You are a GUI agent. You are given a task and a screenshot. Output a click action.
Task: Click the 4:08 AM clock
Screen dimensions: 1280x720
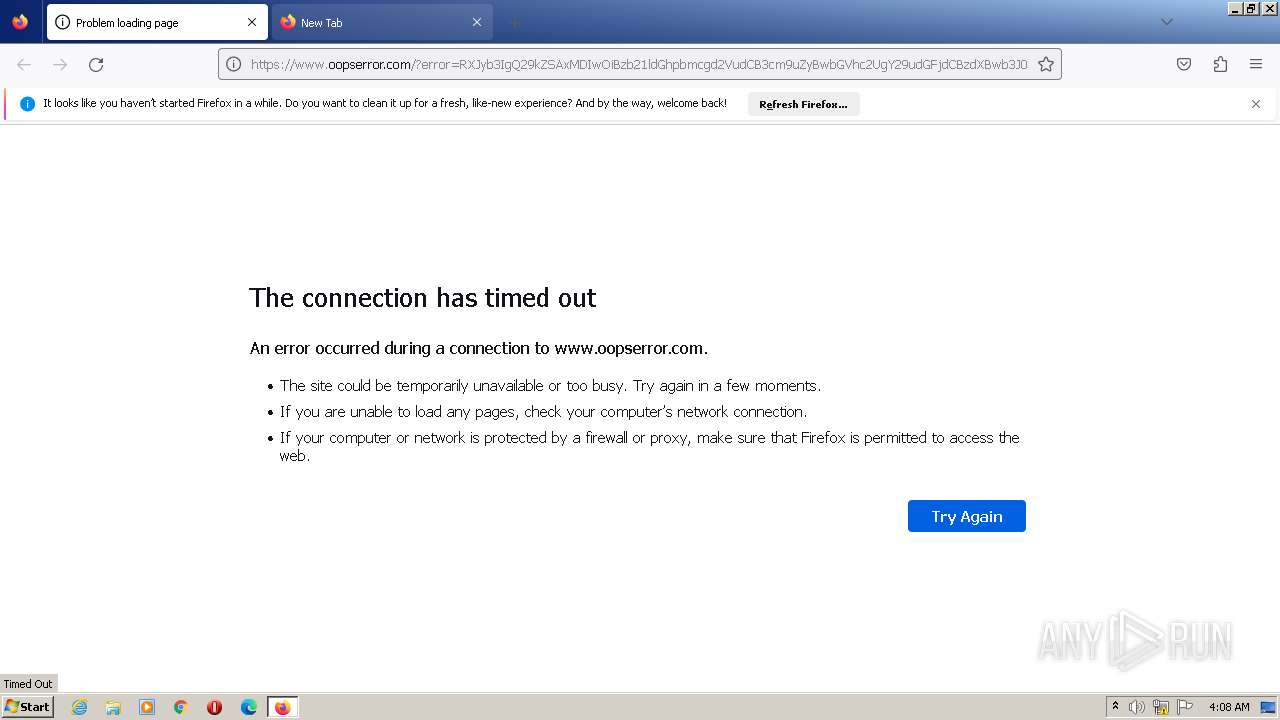point(1229,707)
